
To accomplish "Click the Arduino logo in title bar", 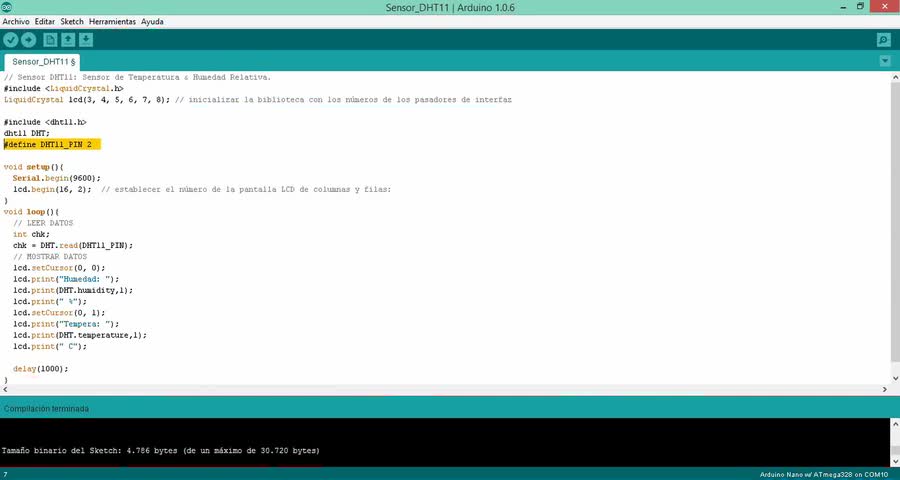I will [x=7, y=7].
